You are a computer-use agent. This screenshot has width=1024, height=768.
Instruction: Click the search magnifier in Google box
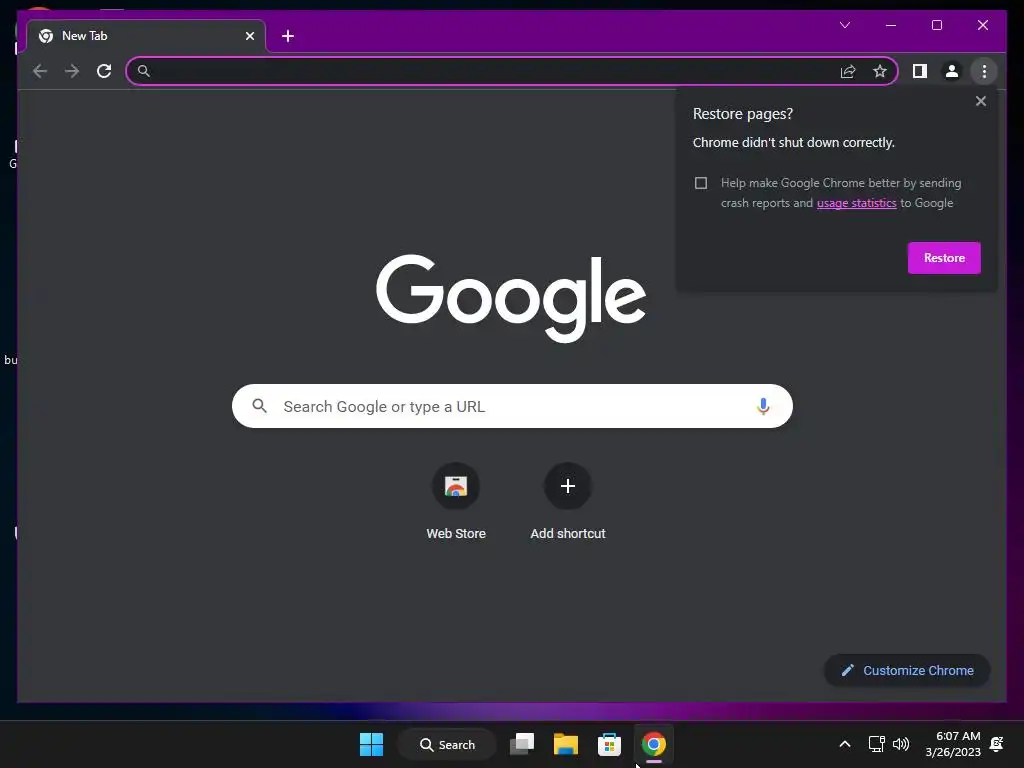pyautogui.click(x=259, y=406)
